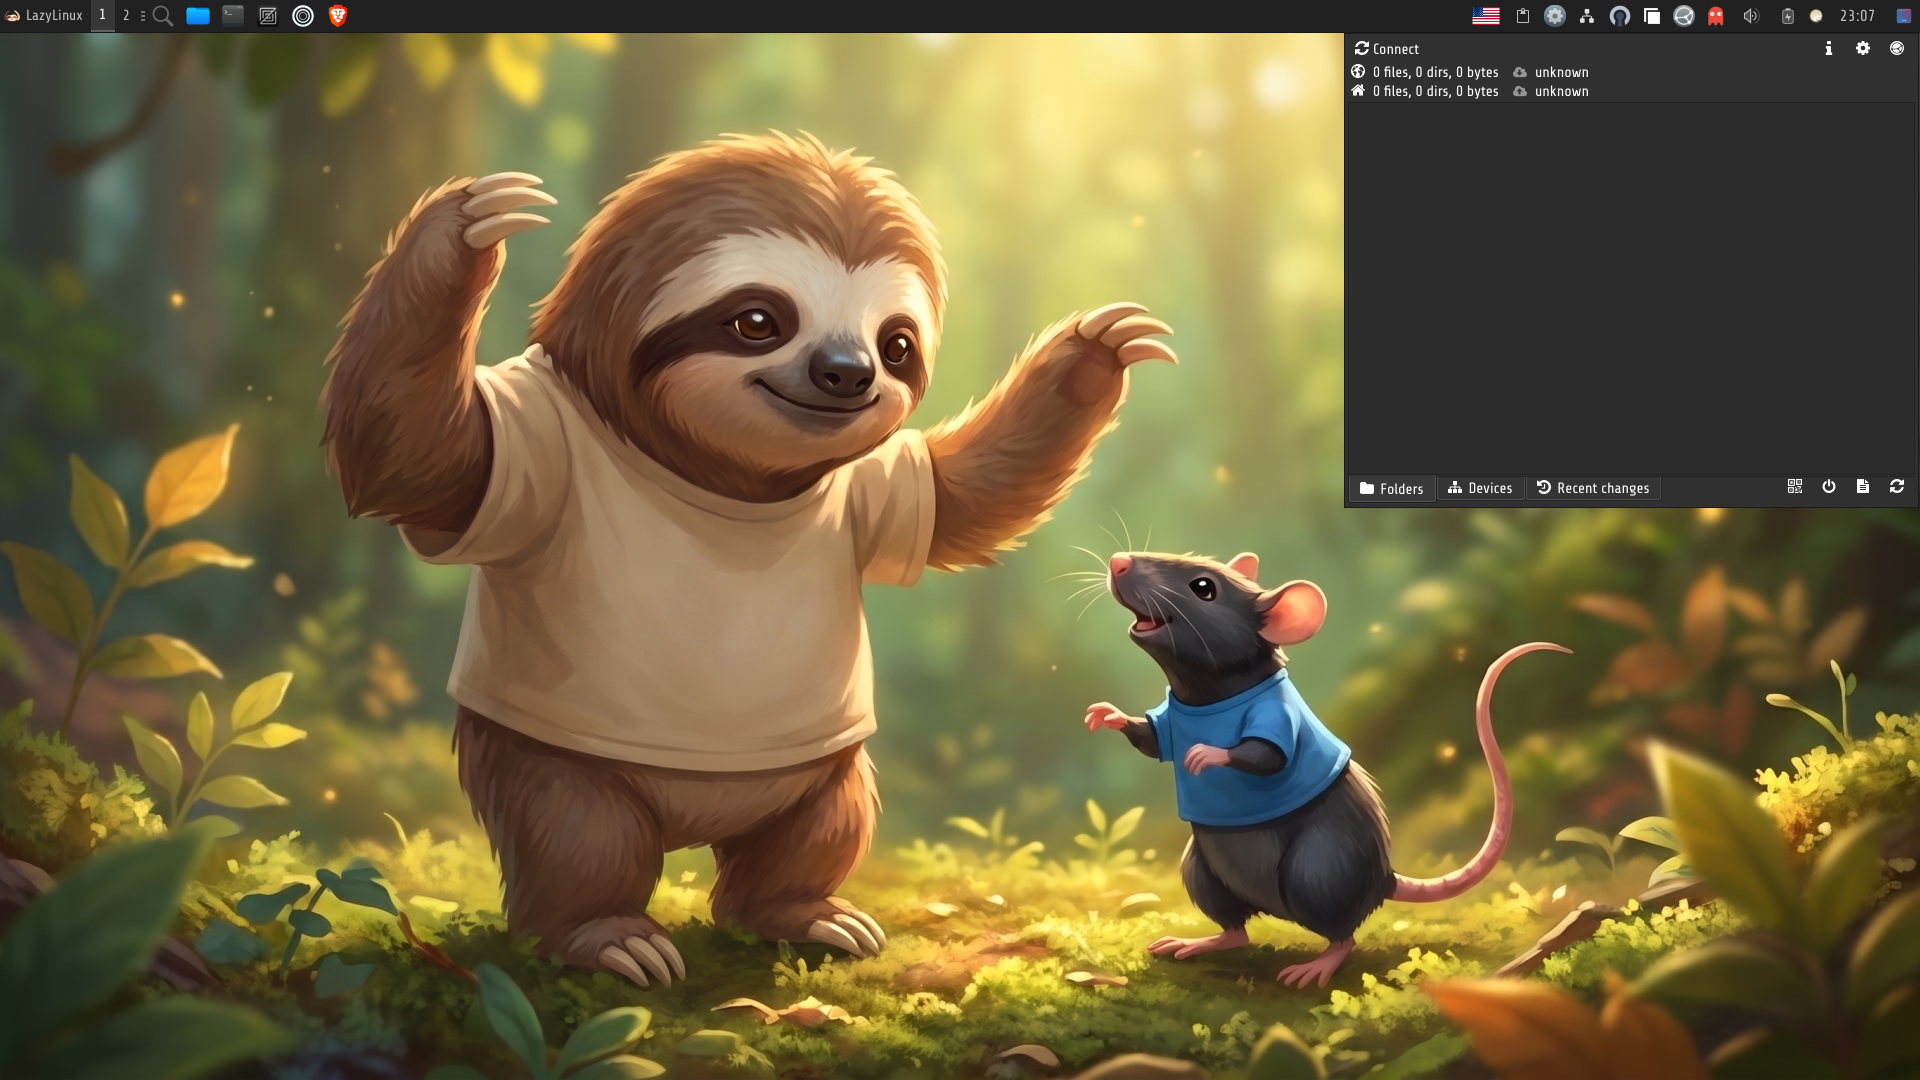The width and height of the screenshot is (1920, 1080).
Task: Click the purple square icon at panel end
Action: point(1904,16)
